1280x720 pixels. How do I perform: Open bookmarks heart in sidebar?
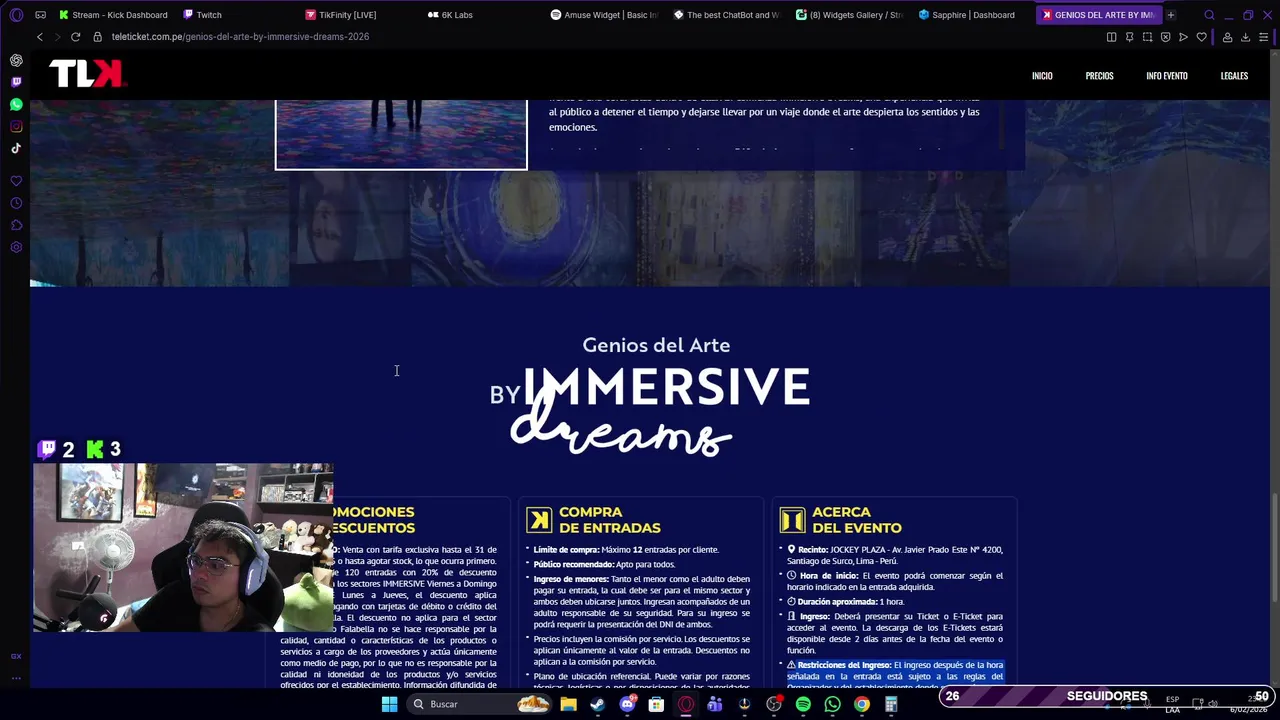[x=16, y=181]
